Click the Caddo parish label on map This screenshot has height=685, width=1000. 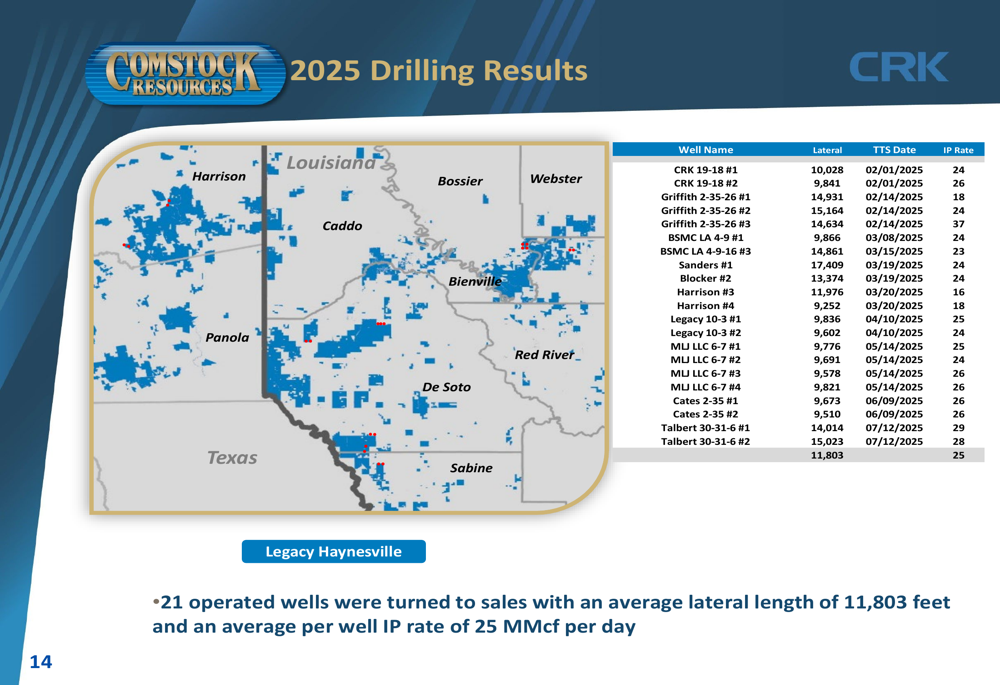[342, 226]
